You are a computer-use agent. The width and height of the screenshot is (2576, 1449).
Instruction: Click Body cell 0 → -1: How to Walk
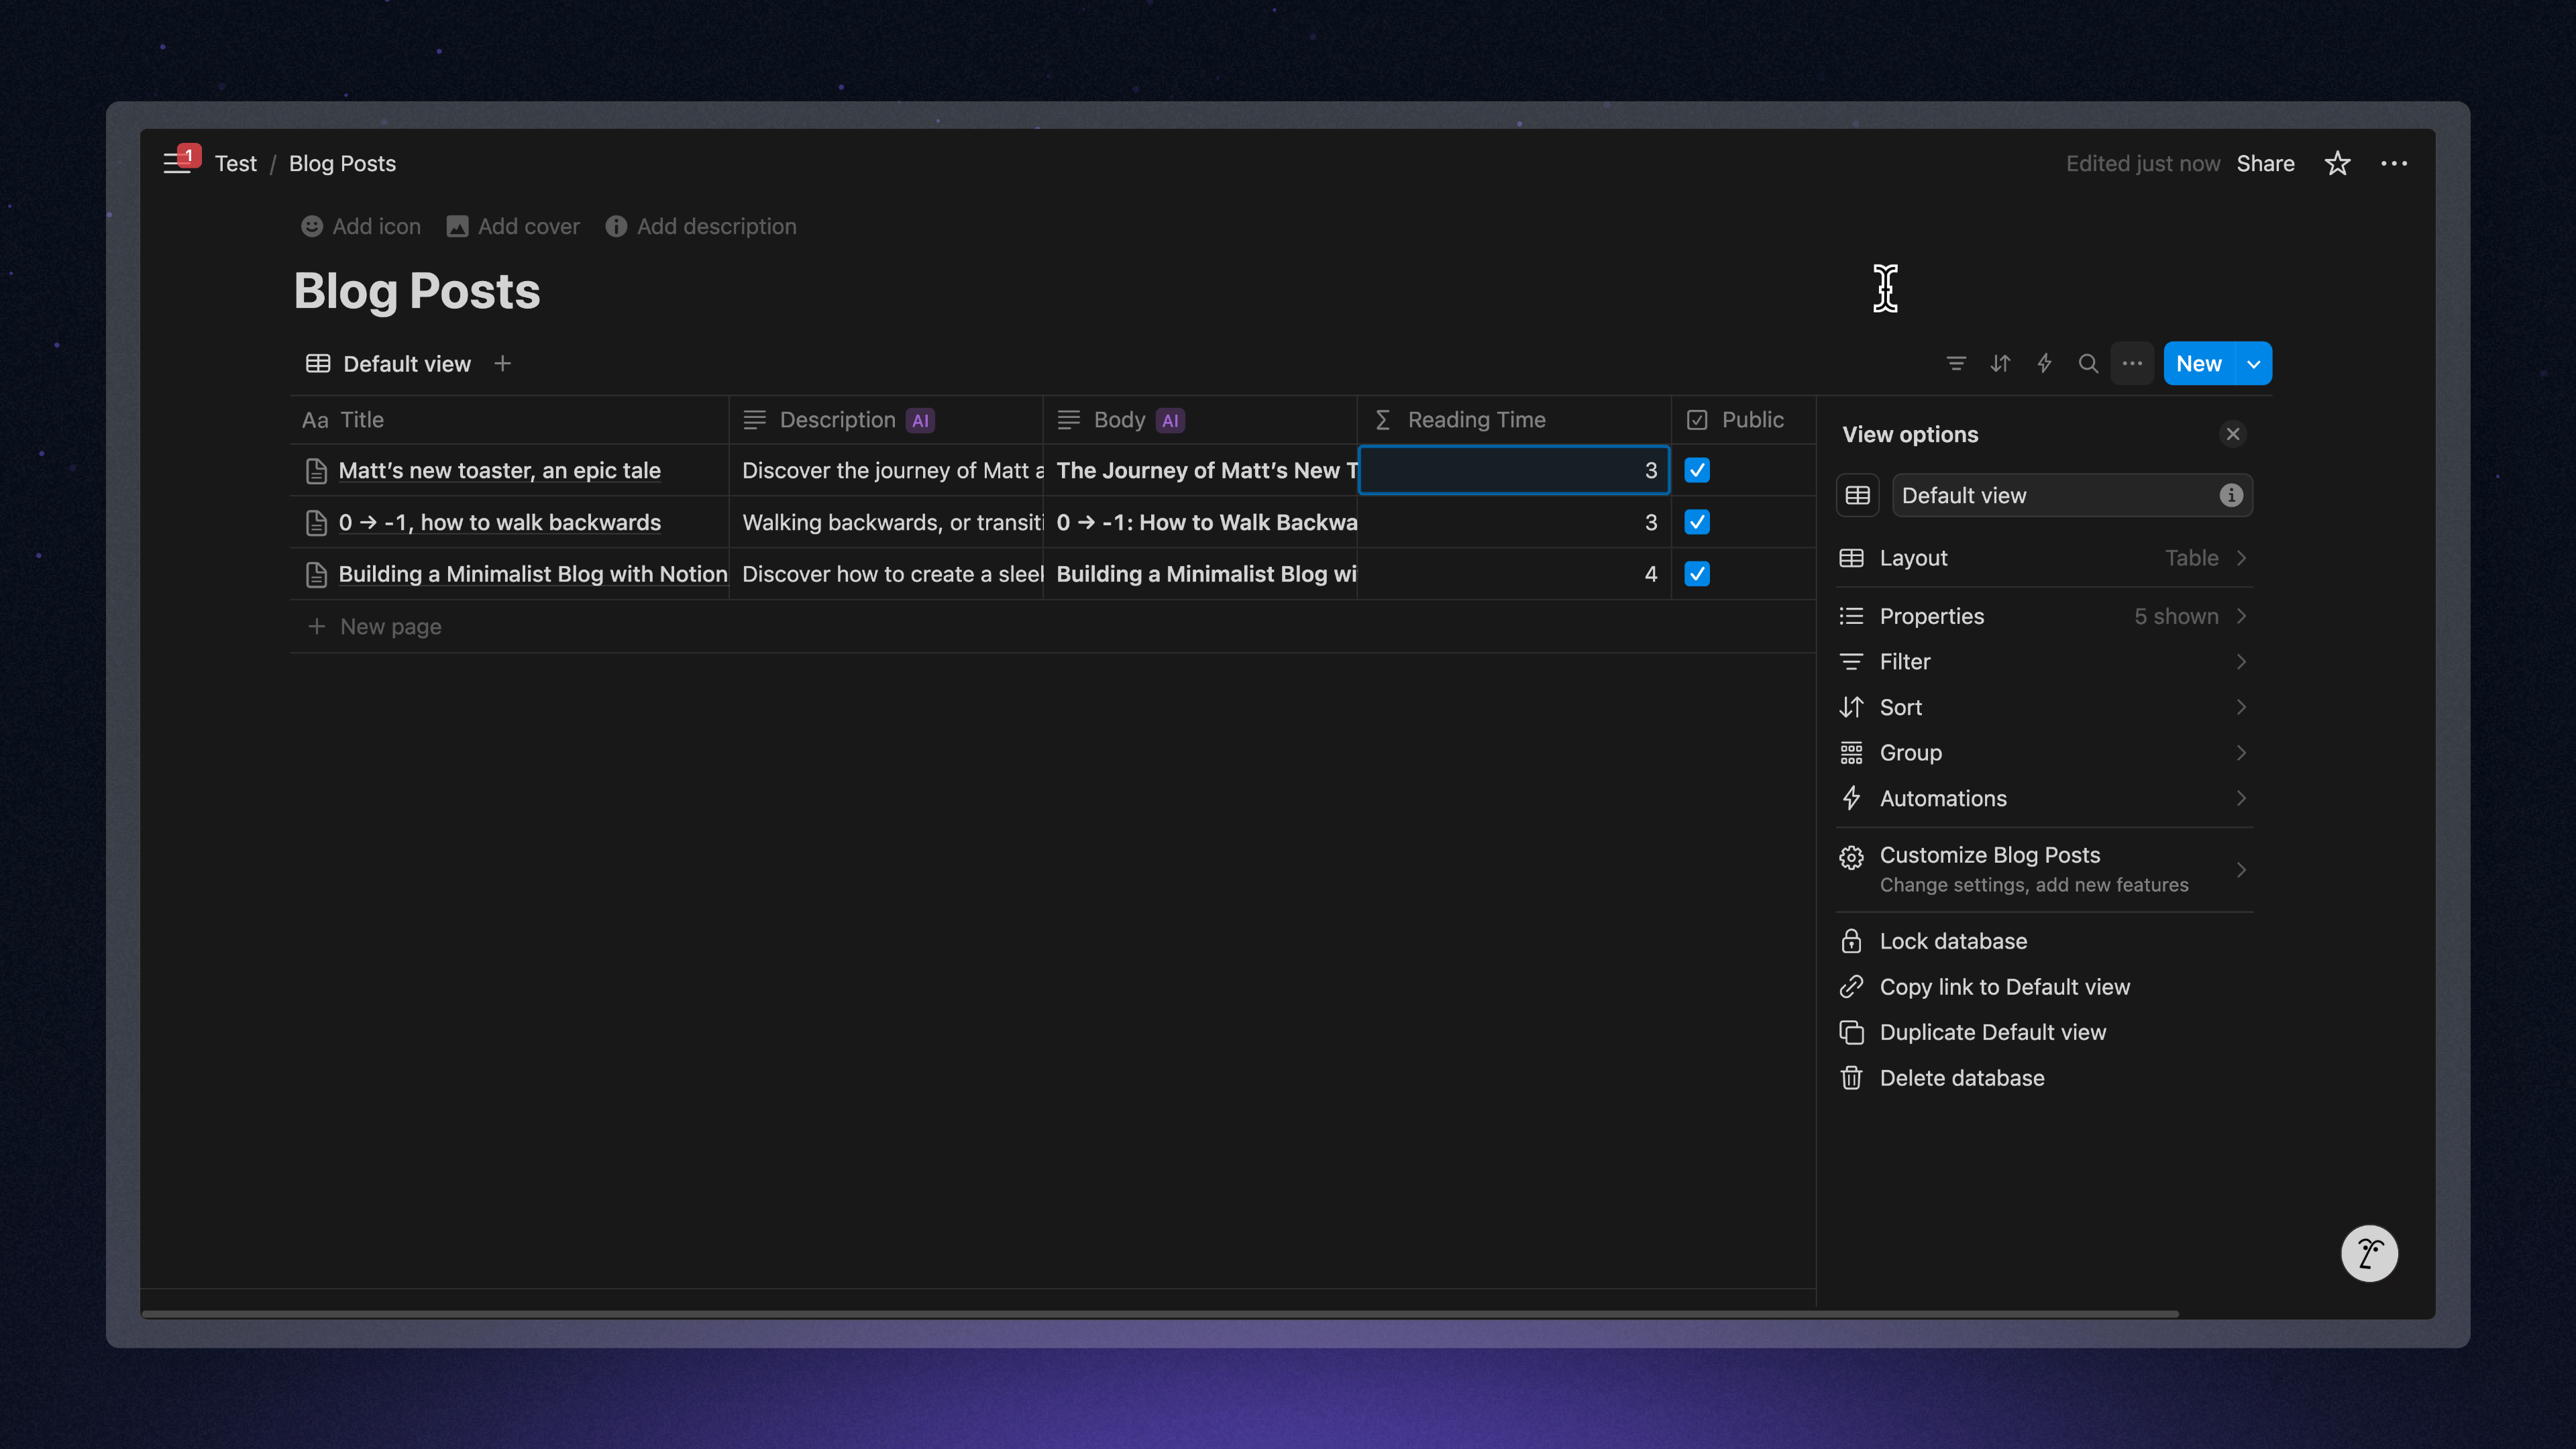(x=1200, y=523)
